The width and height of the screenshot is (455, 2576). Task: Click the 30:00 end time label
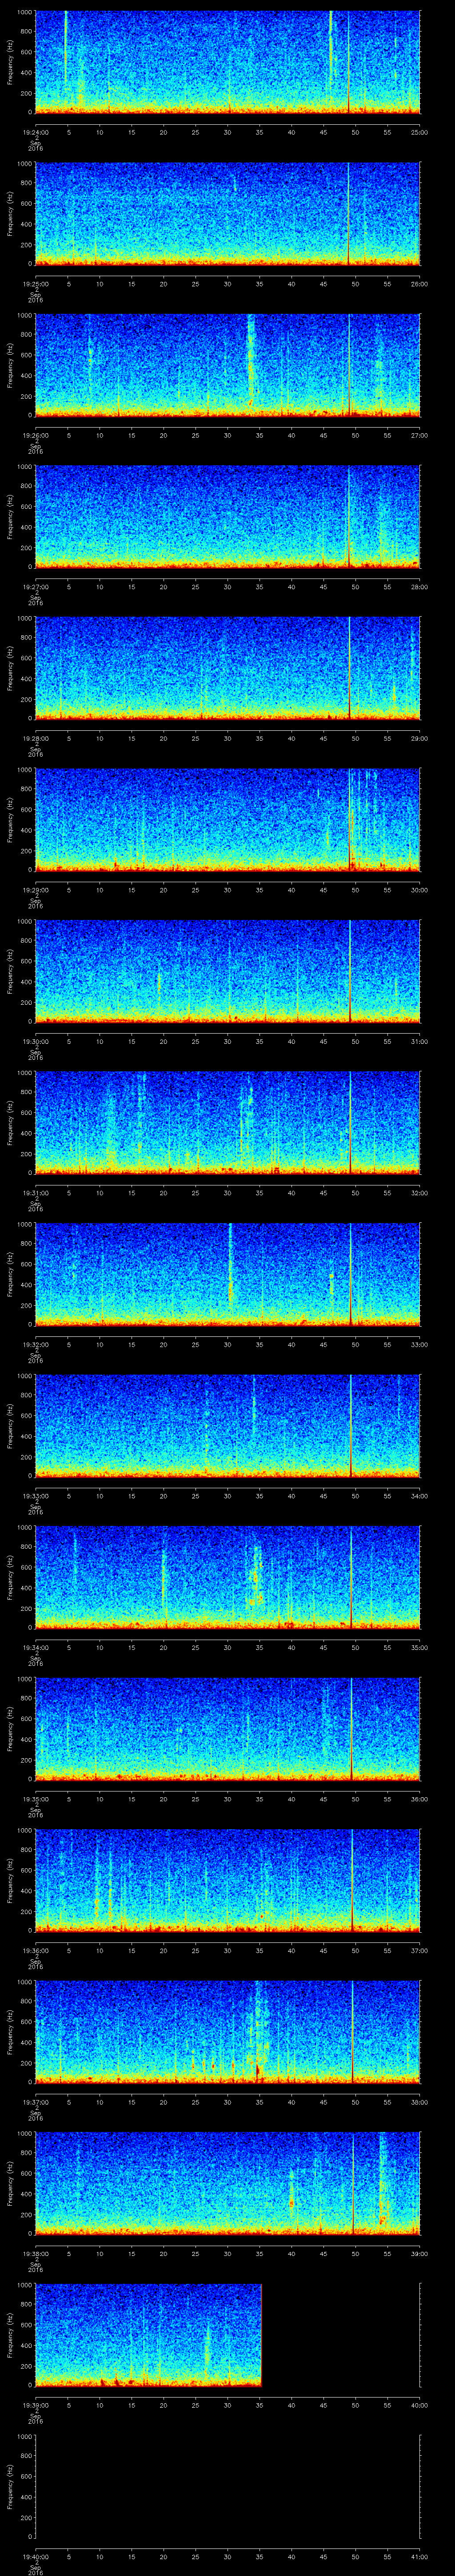[x=419, y=890]
